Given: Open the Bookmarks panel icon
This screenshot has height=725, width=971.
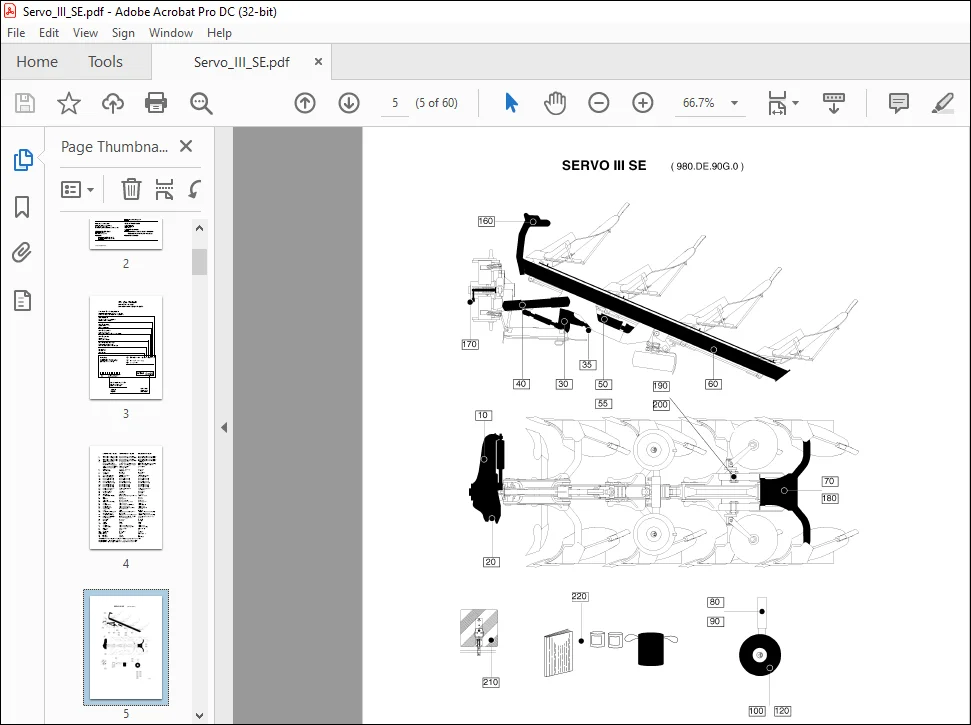Looking at the screenshot, I should (x=22, y=207).
